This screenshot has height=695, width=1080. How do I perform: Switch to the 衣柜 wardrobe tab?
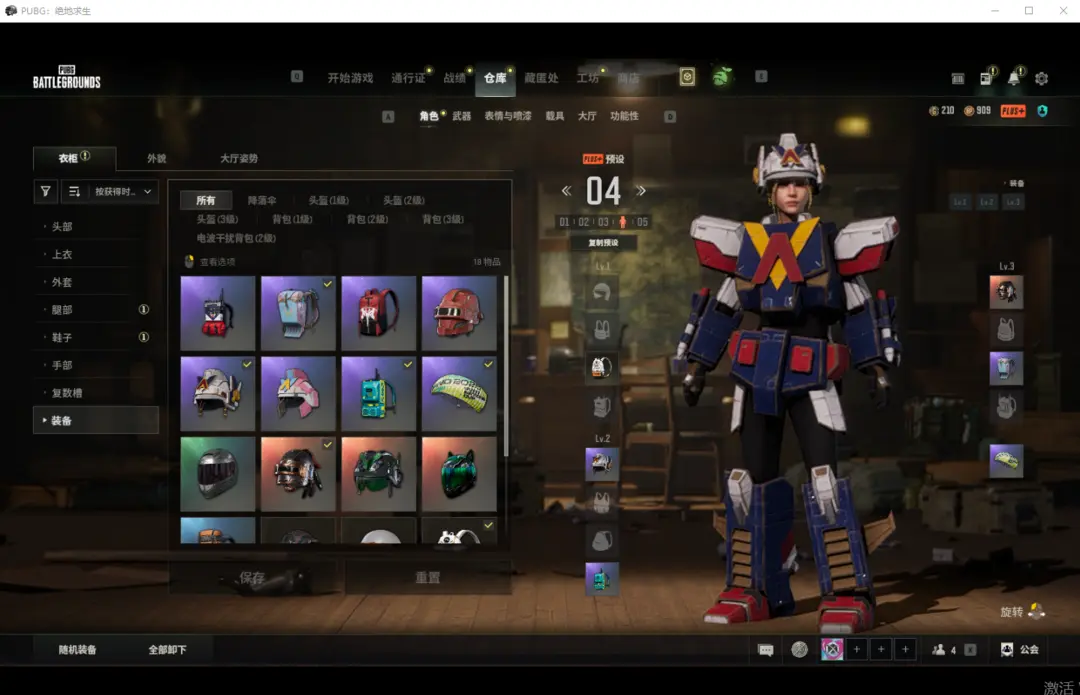pyautogui.click(x=74, y=158)
